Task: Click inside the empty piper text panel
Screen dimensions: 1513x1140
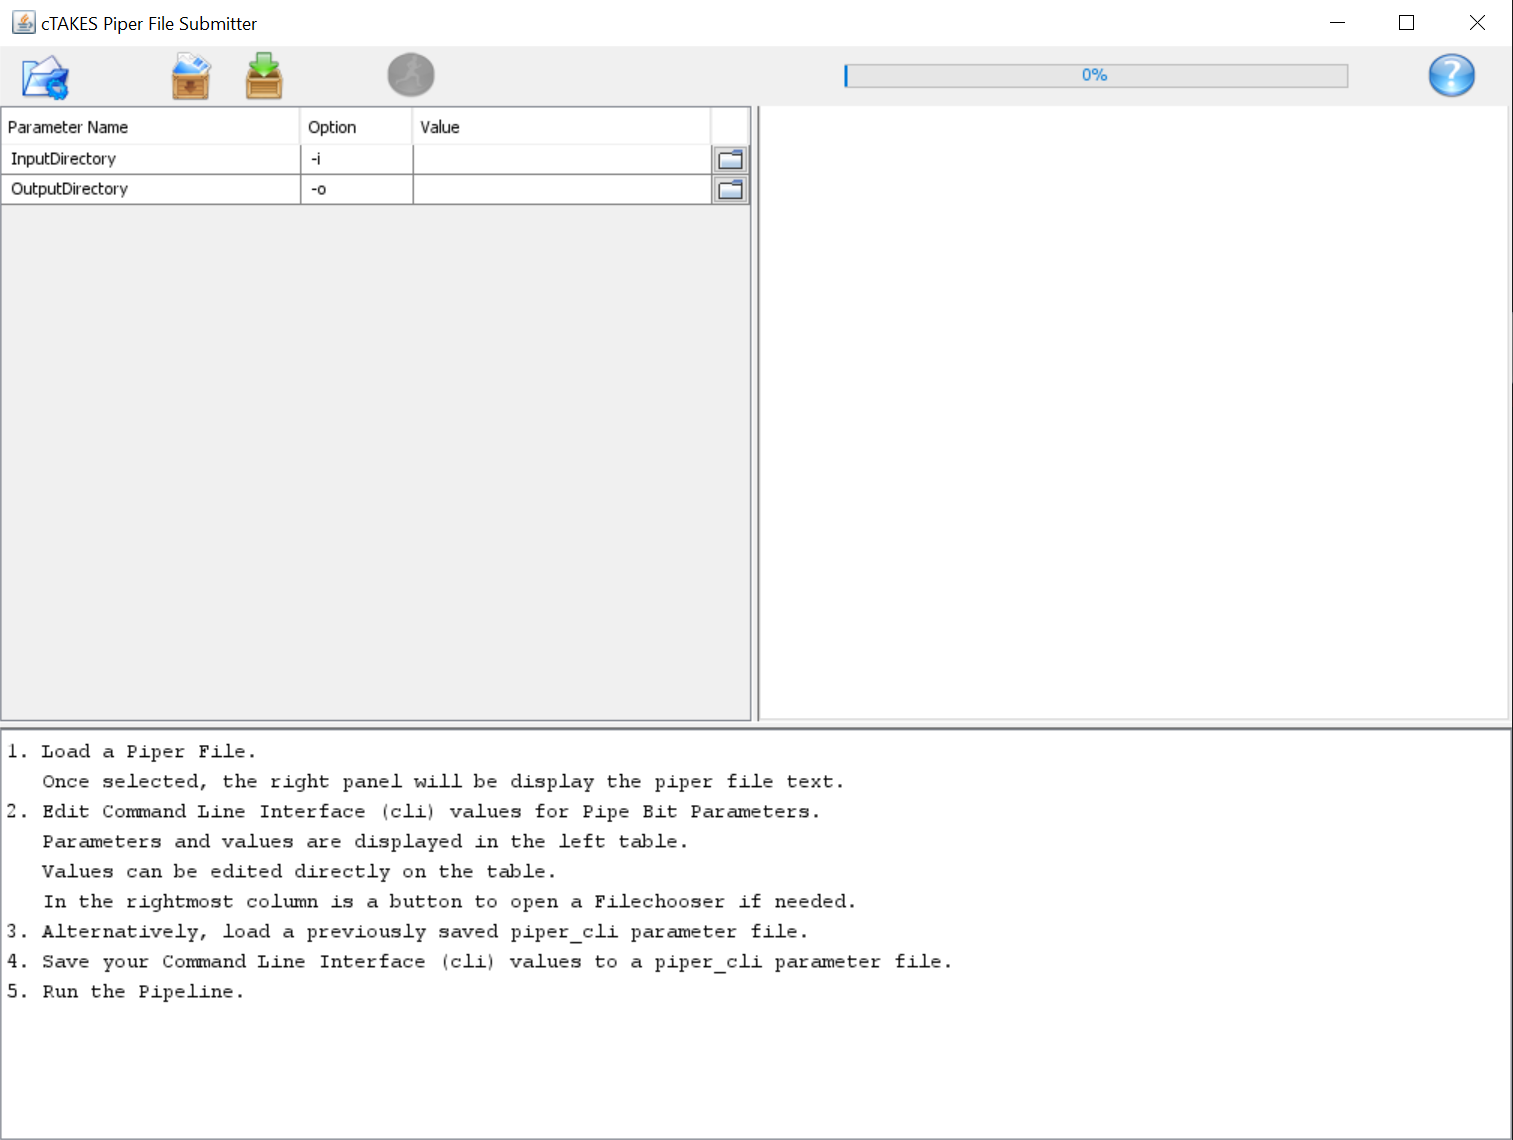Action: pos(1133,412)
